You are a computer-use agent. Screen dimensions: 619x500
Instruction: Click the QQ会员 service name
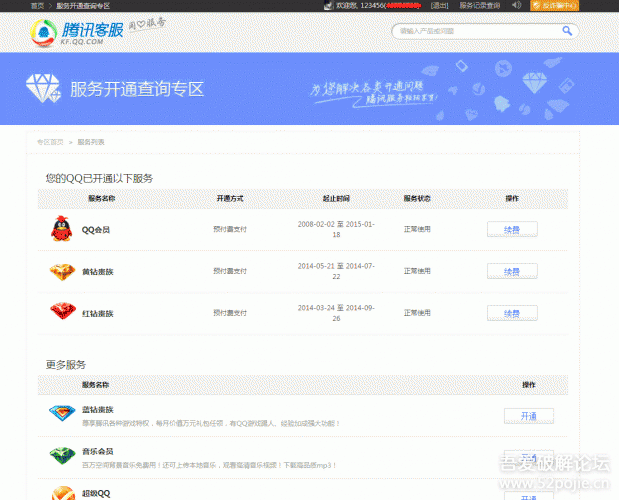pos(96,230)
